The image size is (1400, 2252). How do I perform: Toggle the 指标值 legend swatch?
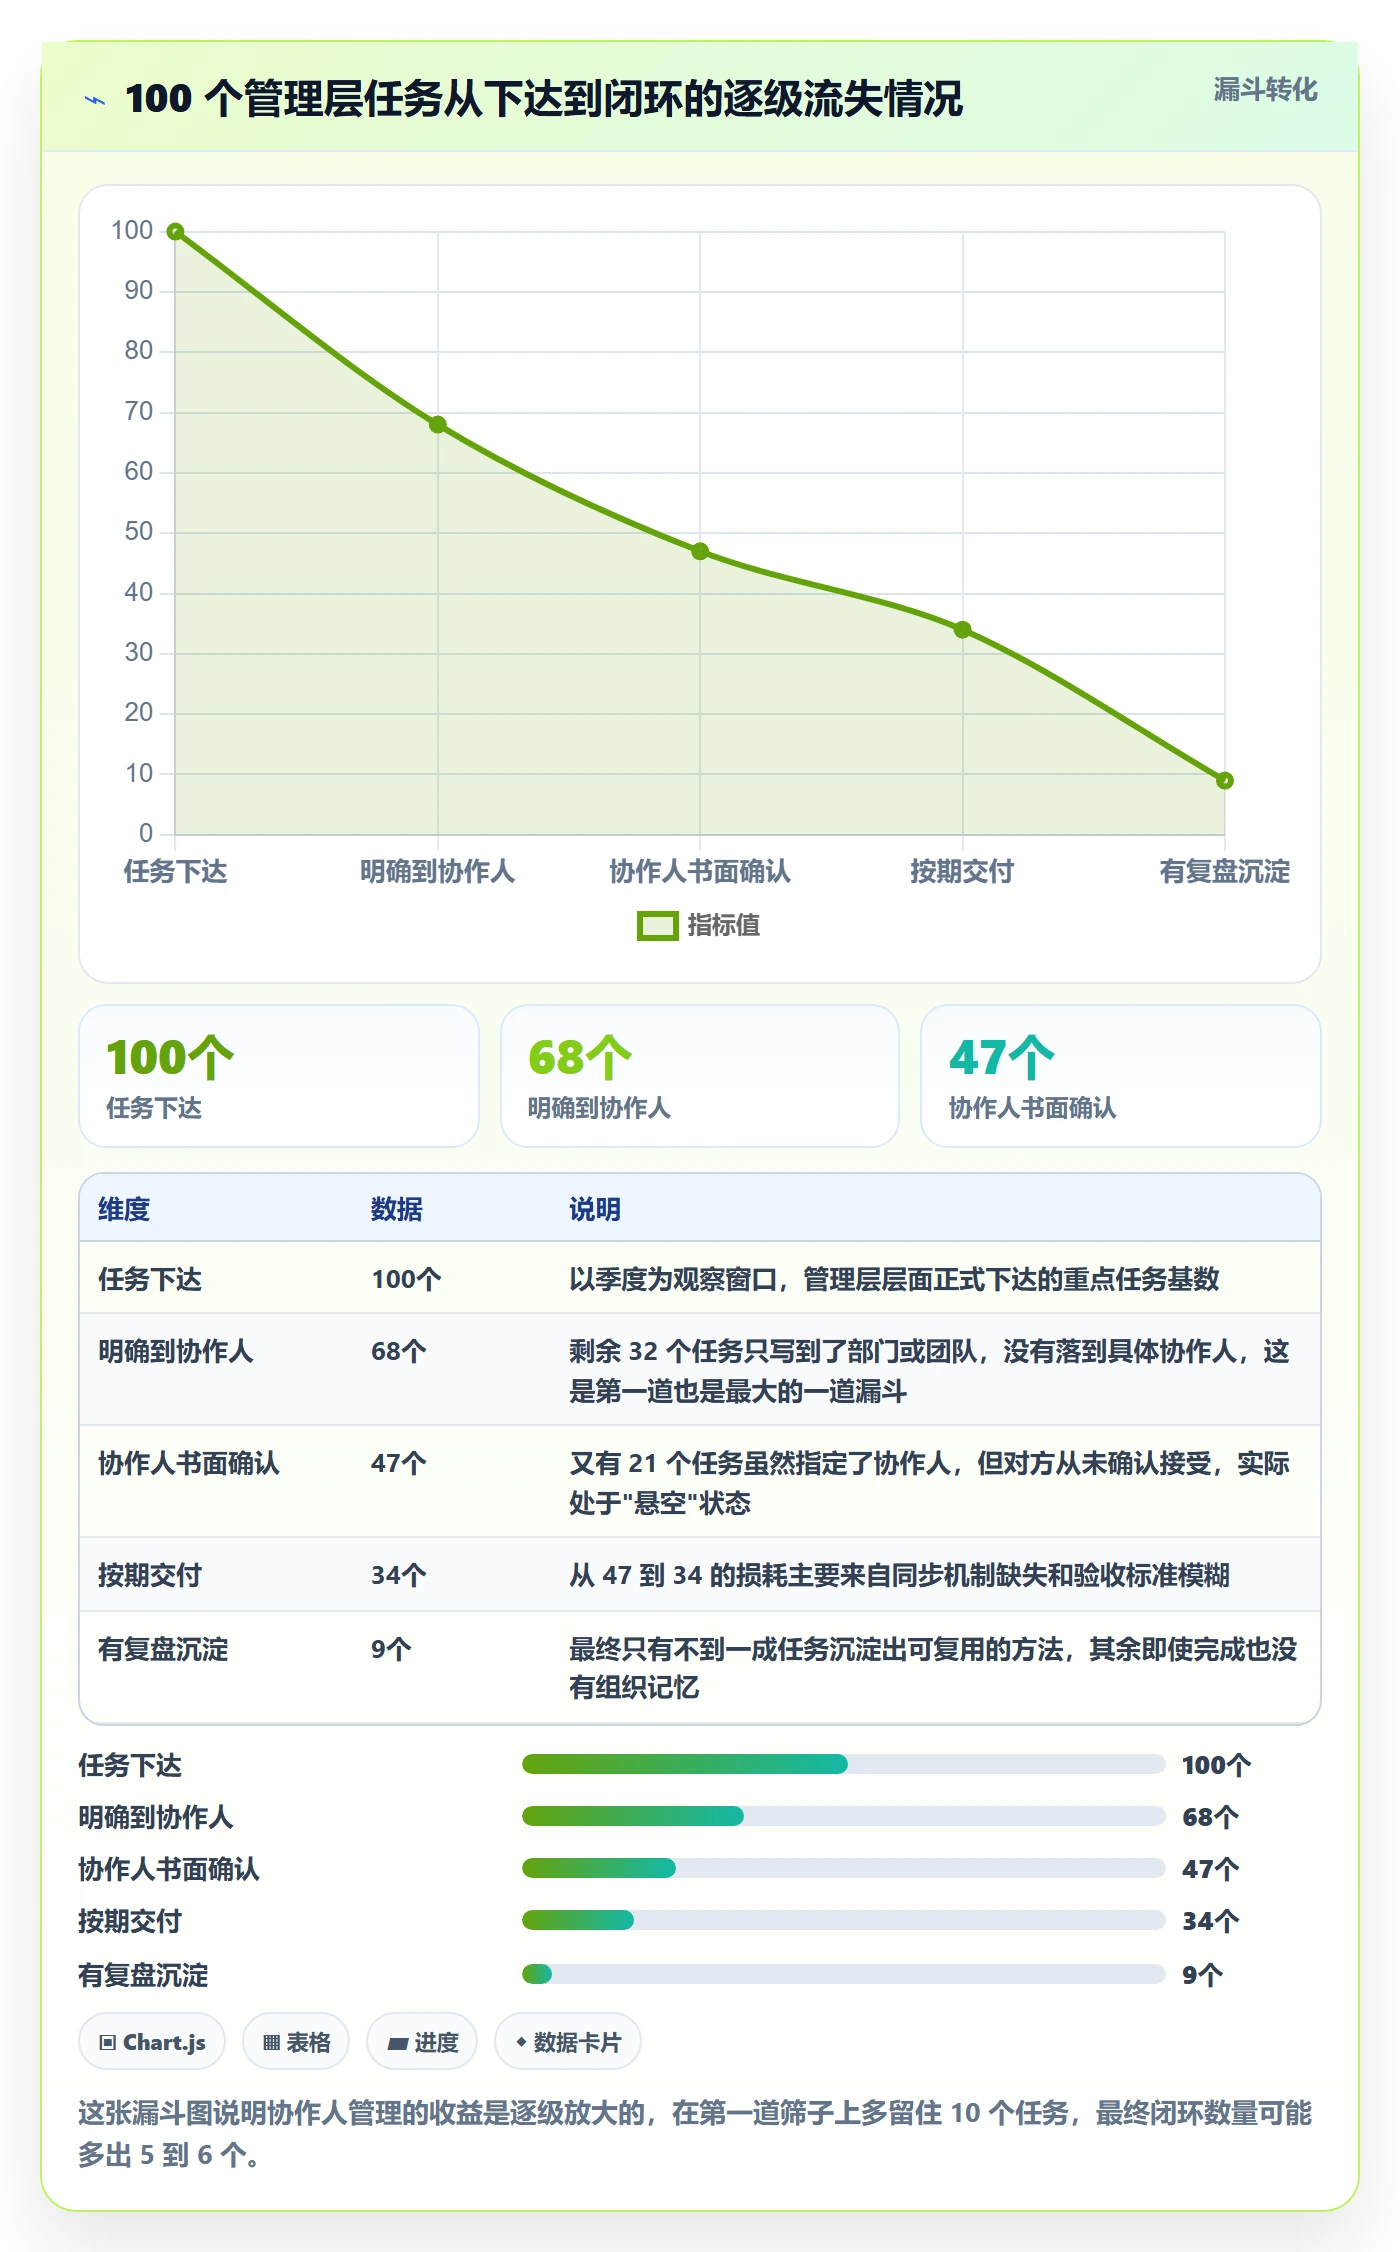tap(657, 926)
